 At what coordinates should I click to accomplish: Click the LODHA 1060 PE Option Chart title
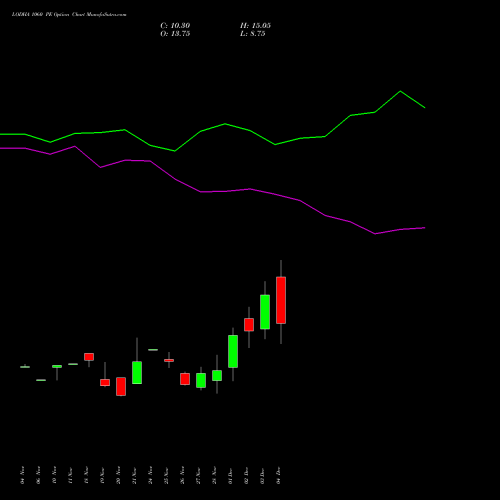pyautogui.click(x=69, y=14)
